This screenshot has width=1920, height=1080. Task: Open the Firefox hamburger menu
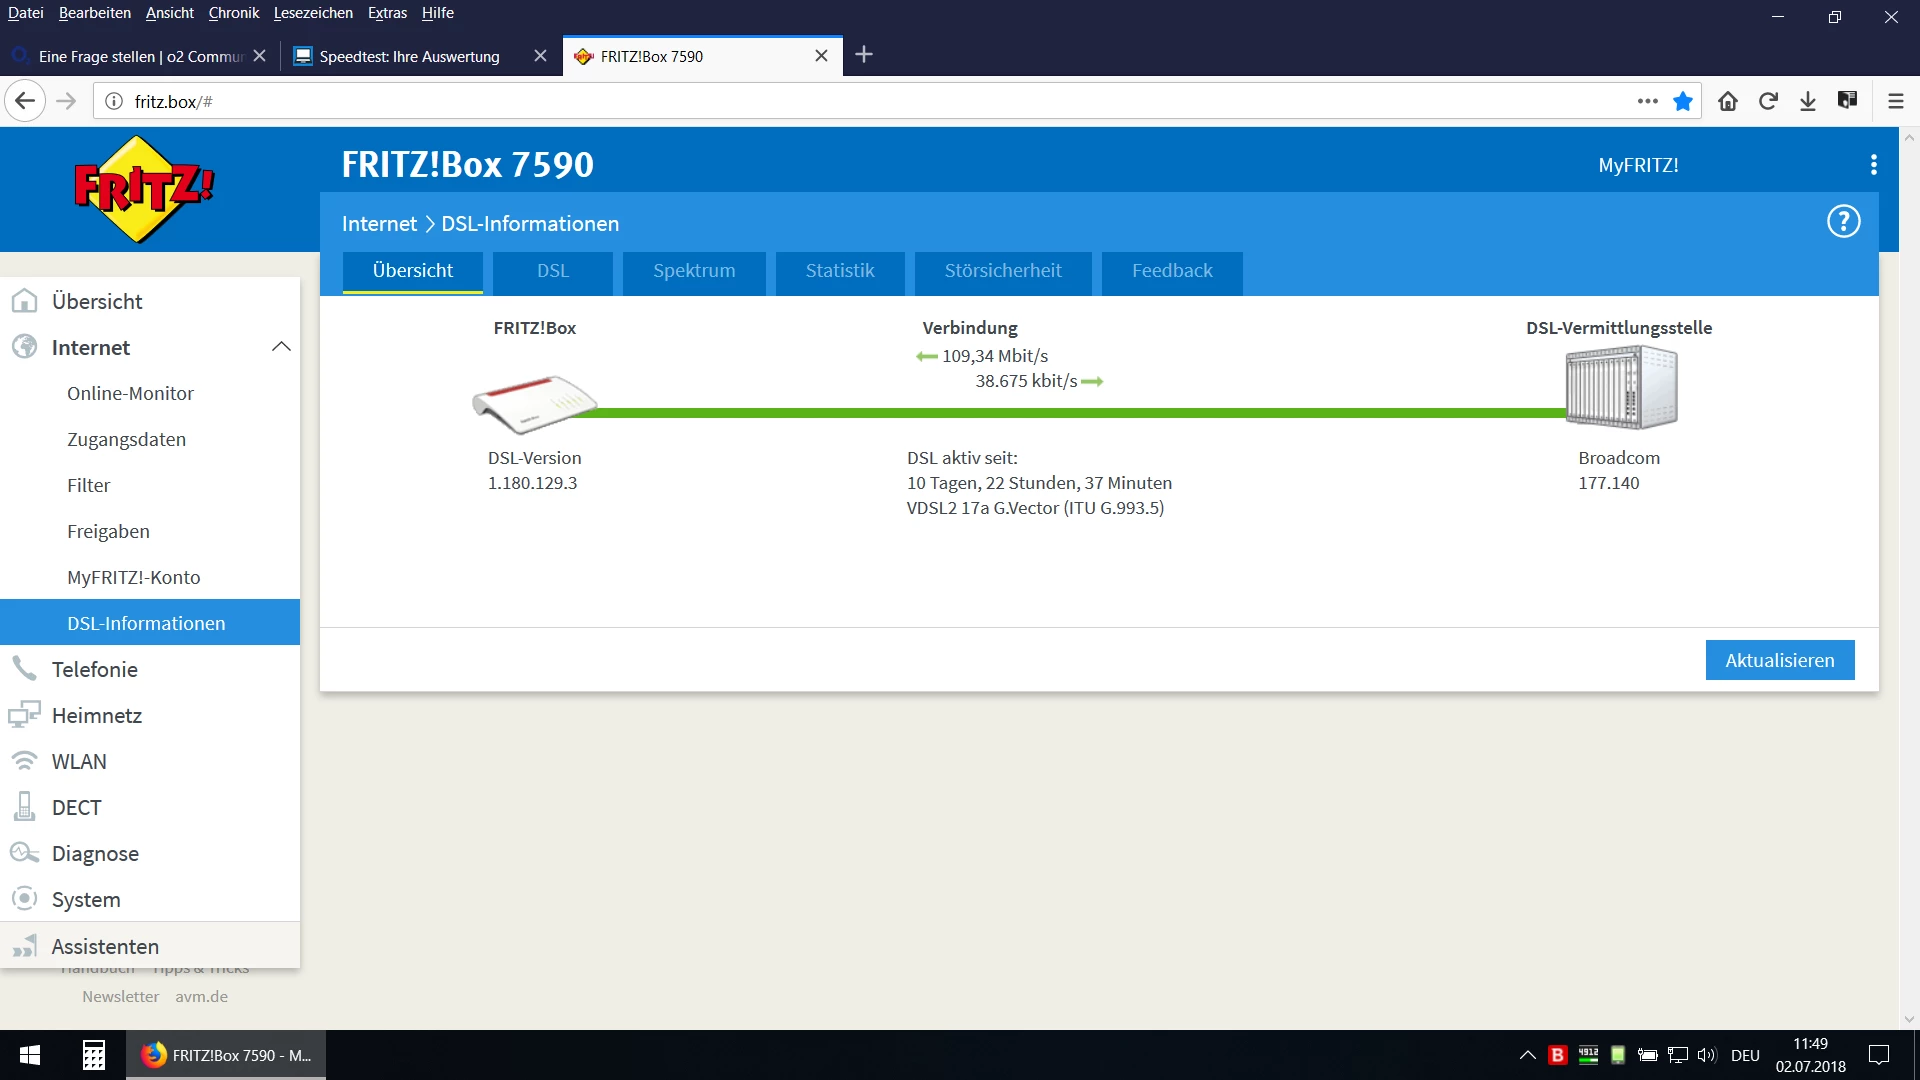(1895, 101)
